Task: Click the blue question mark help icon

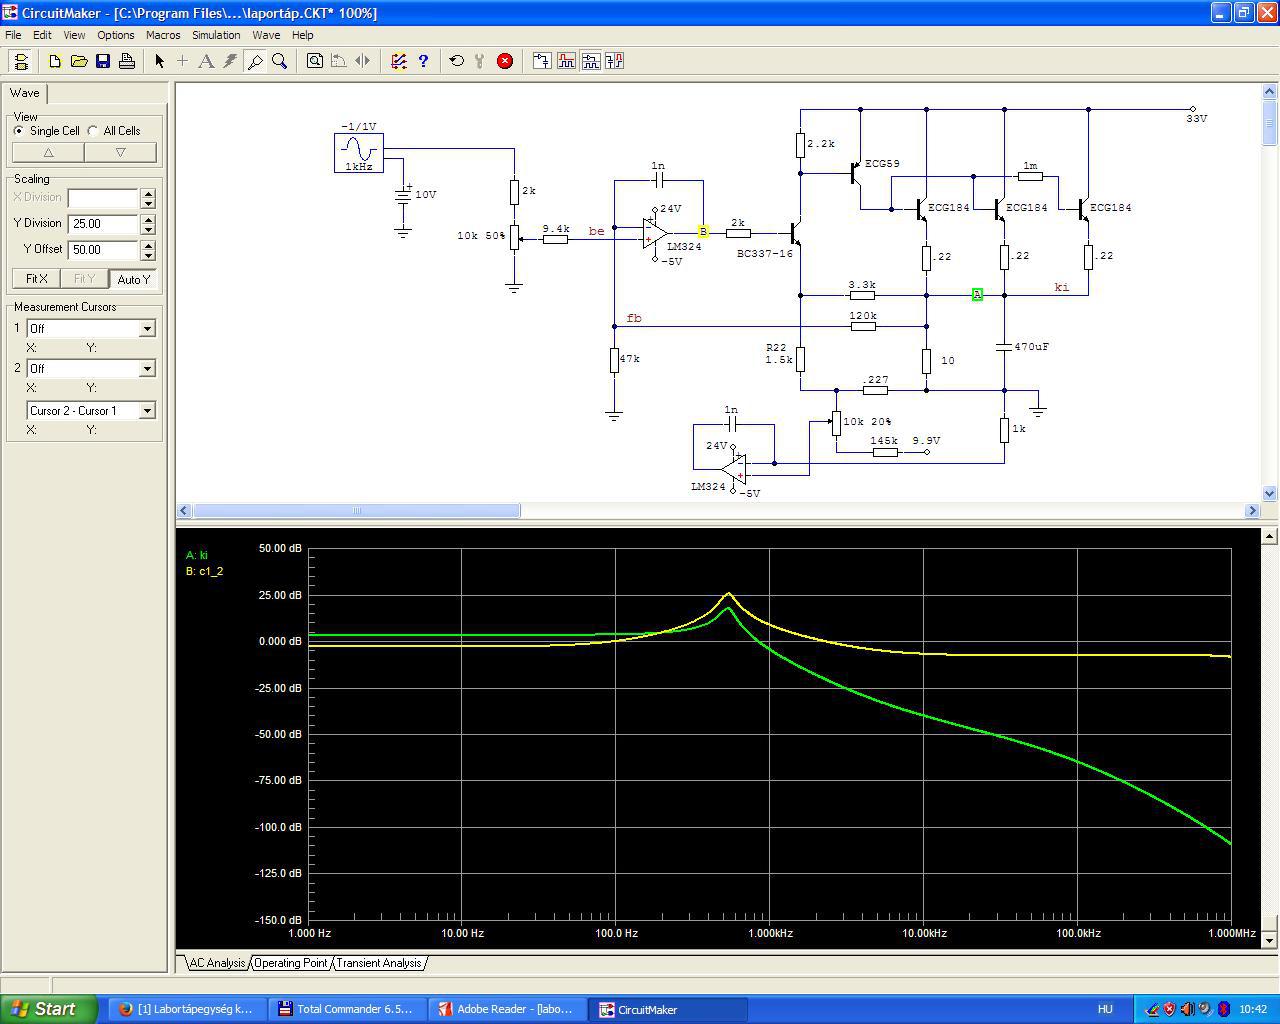Action: [423, 61]
